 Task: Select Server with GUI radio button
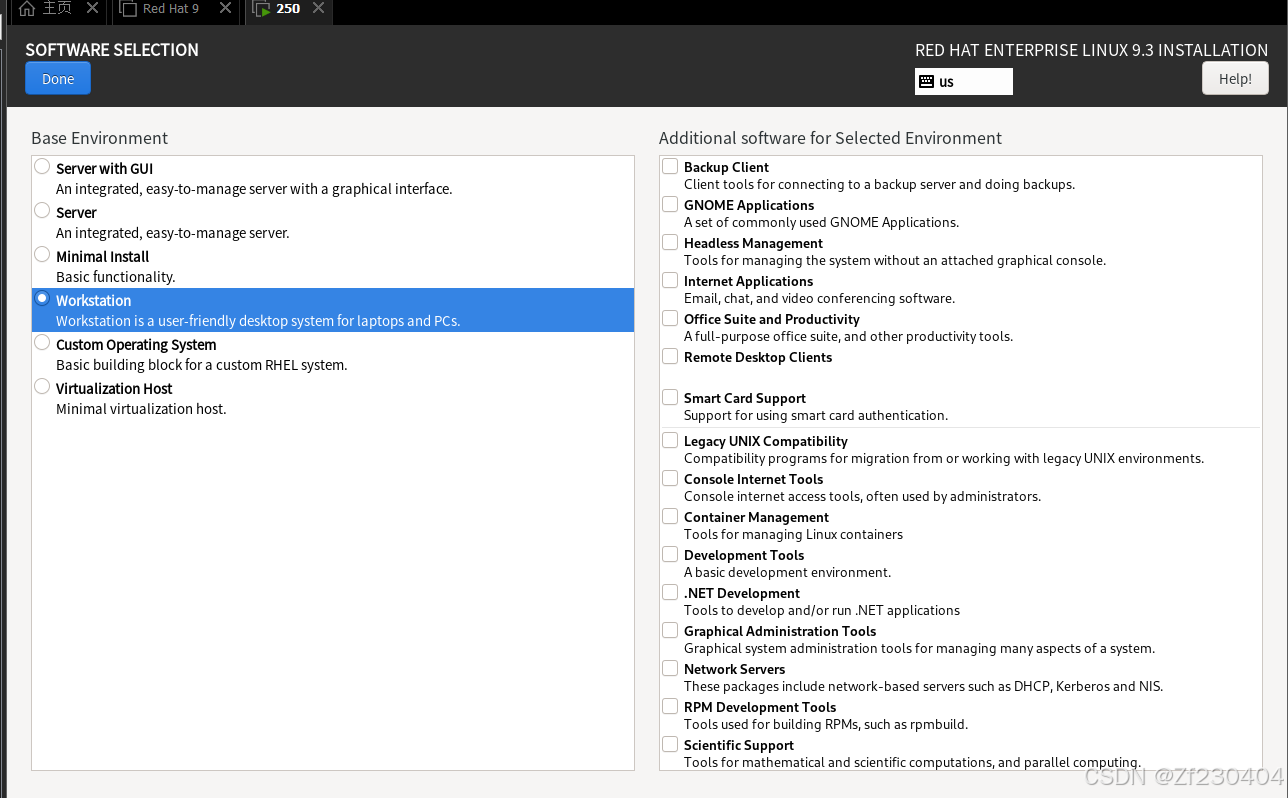click(42, 166)
